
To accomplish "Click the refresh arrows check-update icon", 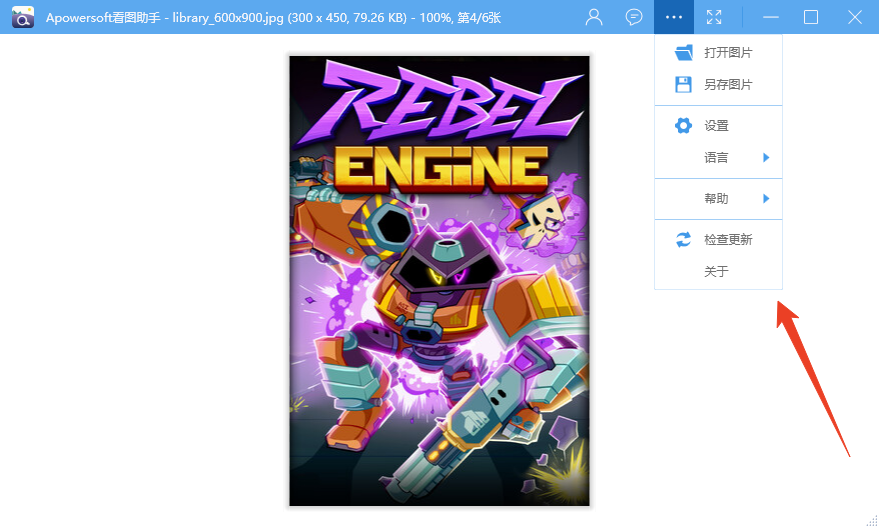I will pyautogui.click(x=684, y=239).
